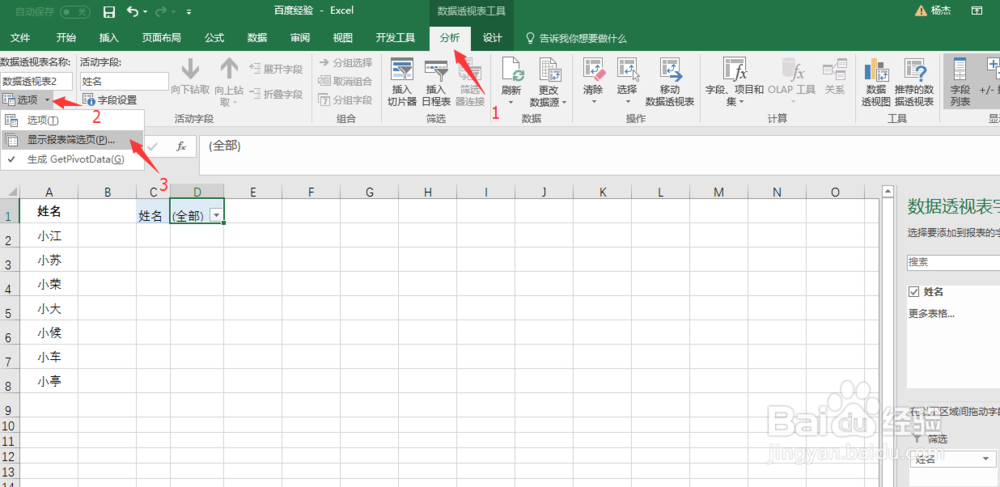Switch to the 公式 ribbon tab
This screenshot has height=487, width=1000.
(214, 38)
